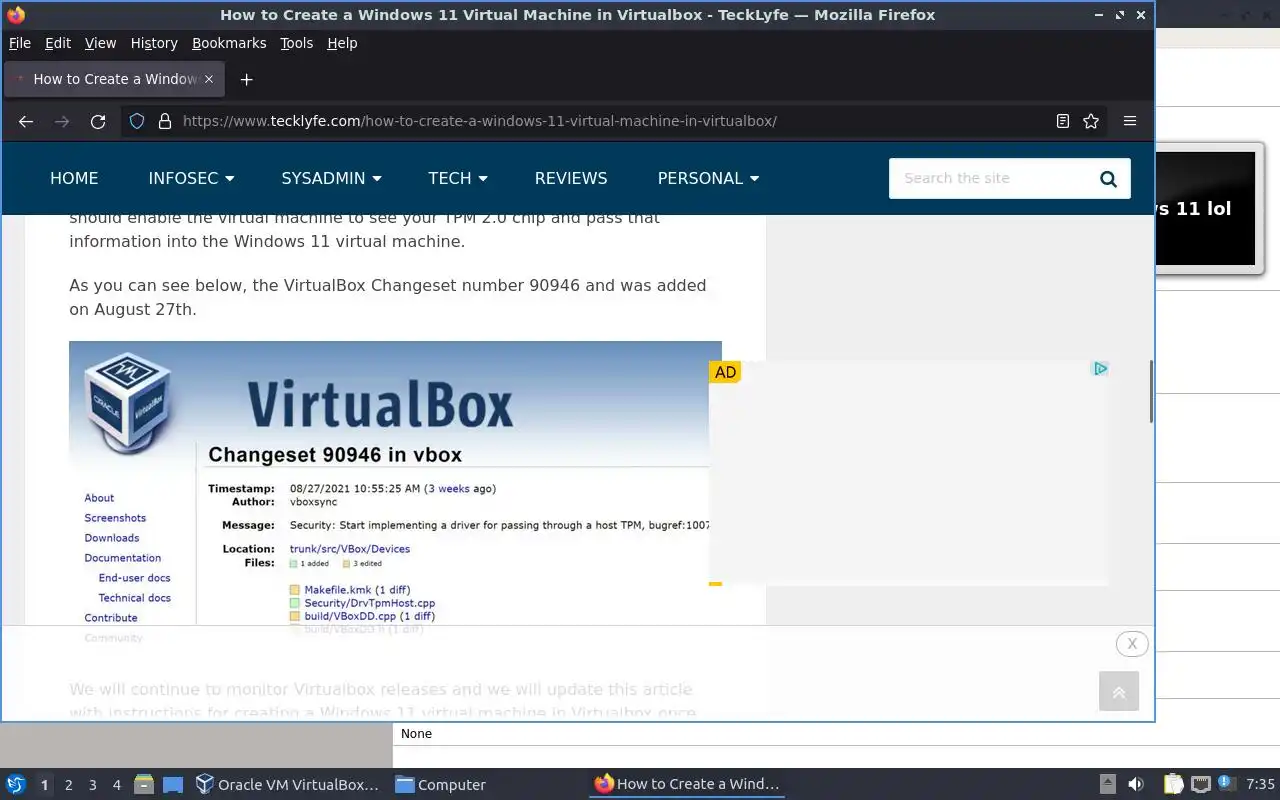1280x800 pixels.
Task: Click the show desktop taskbar icon
Action: pos(173,785)
